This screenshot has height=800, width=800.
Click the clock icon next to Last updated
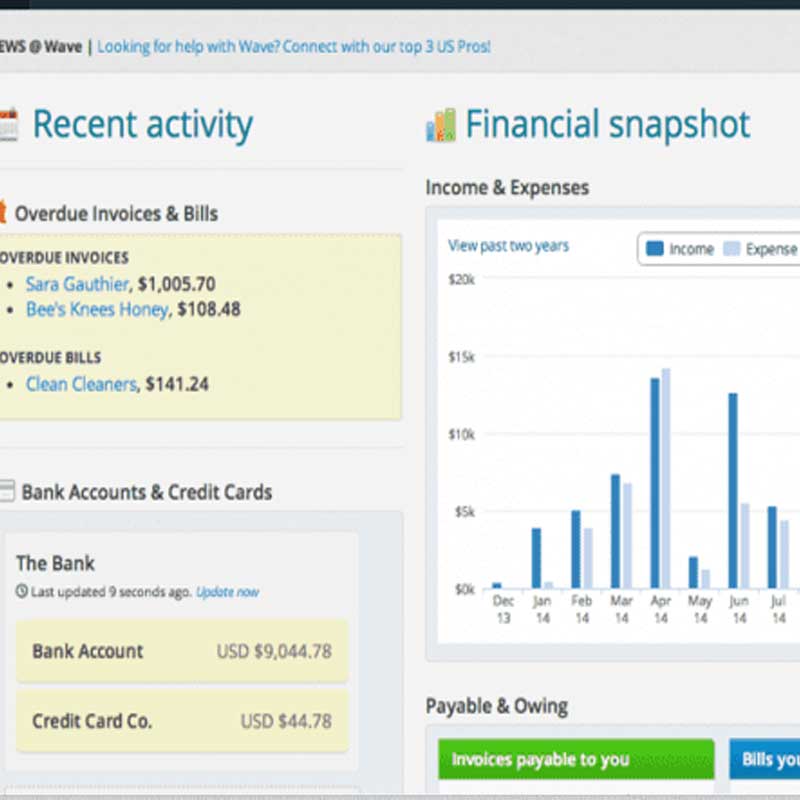coord(22,592)
